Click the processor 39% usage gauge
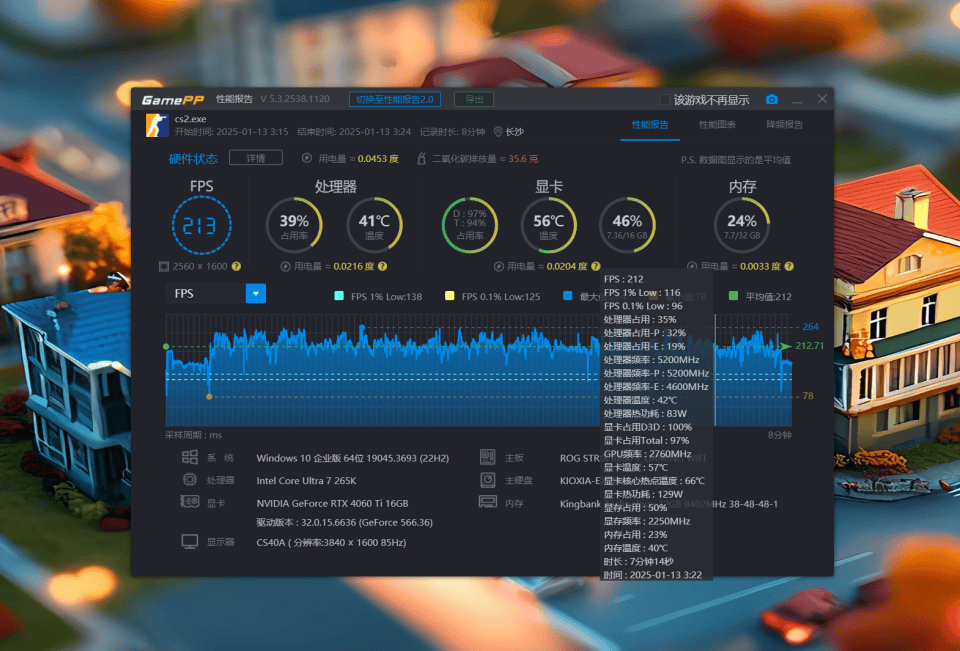 click(x=294, y=225)
